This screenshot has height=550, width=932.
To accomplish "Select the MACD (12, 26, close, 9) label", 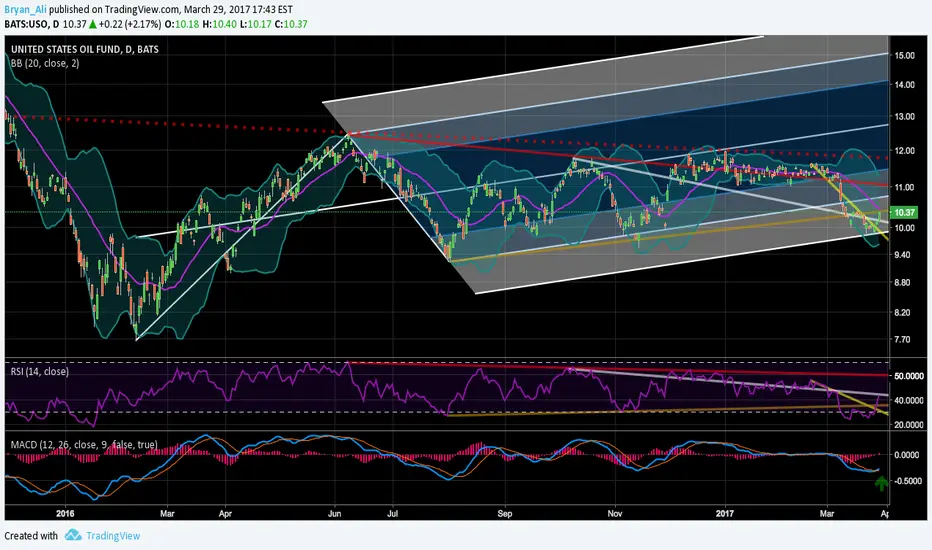I will (84, 445).
